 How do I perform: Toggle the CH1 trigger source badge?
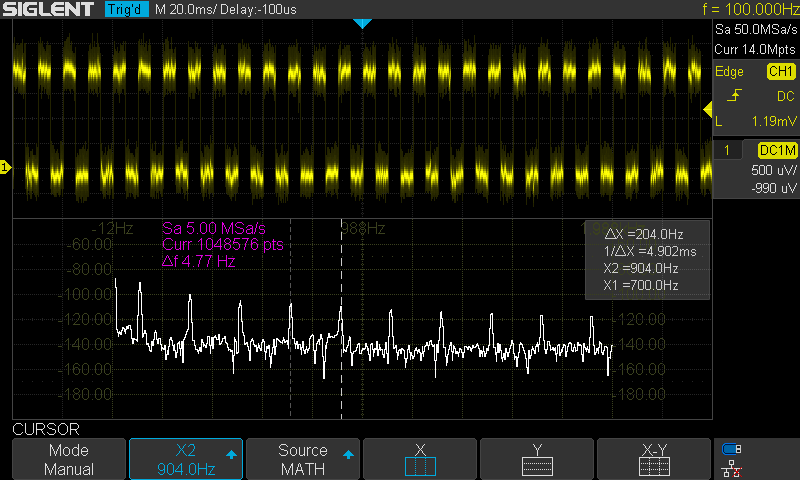(x=780, y=72)
